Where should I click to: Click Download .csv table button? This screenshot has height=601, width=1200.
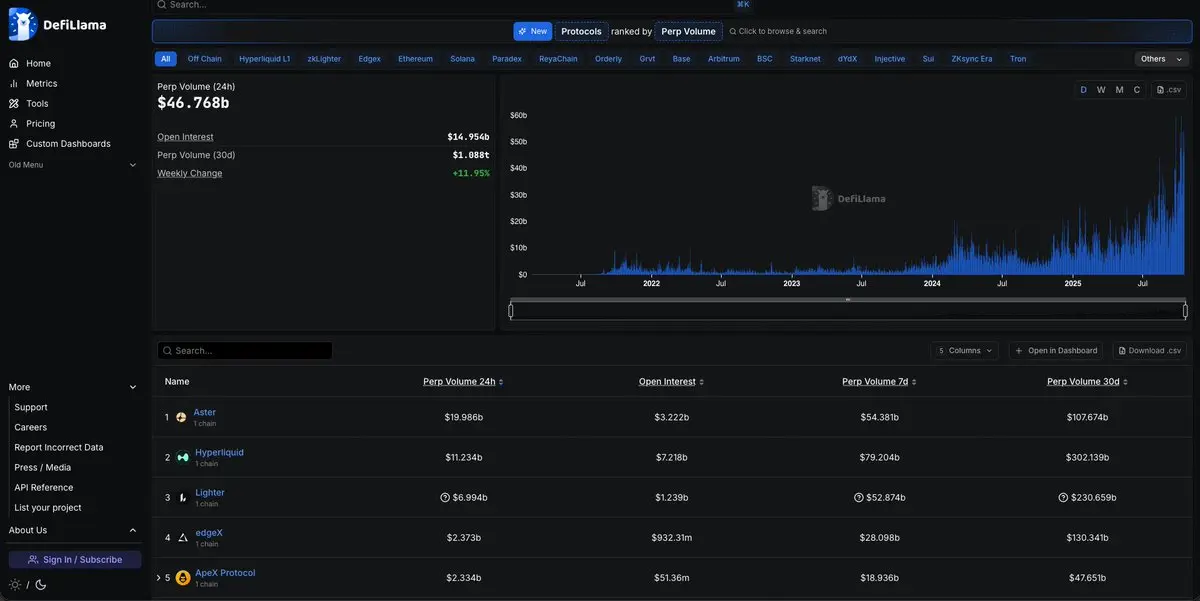tap(1148, 350)
